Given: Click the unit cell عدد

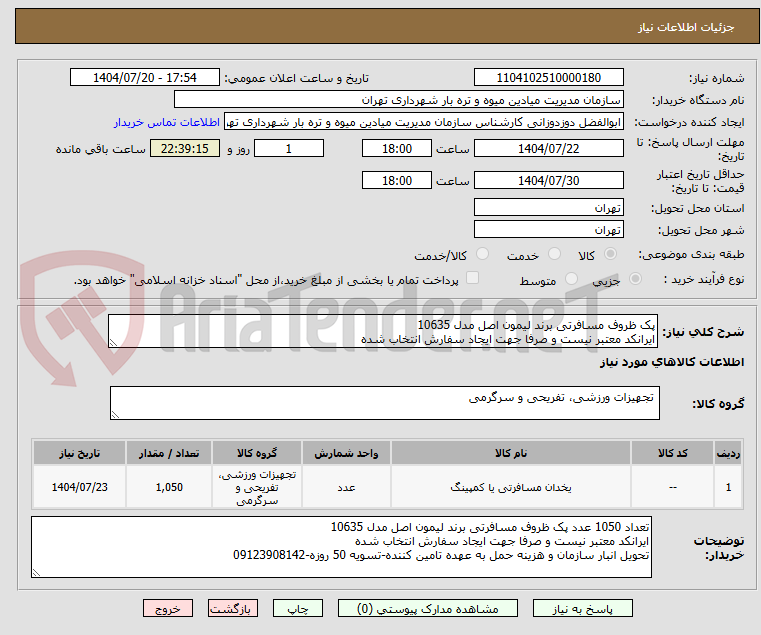Looking at the screenshot, I should pyautogui.click(x=346, y=487).
